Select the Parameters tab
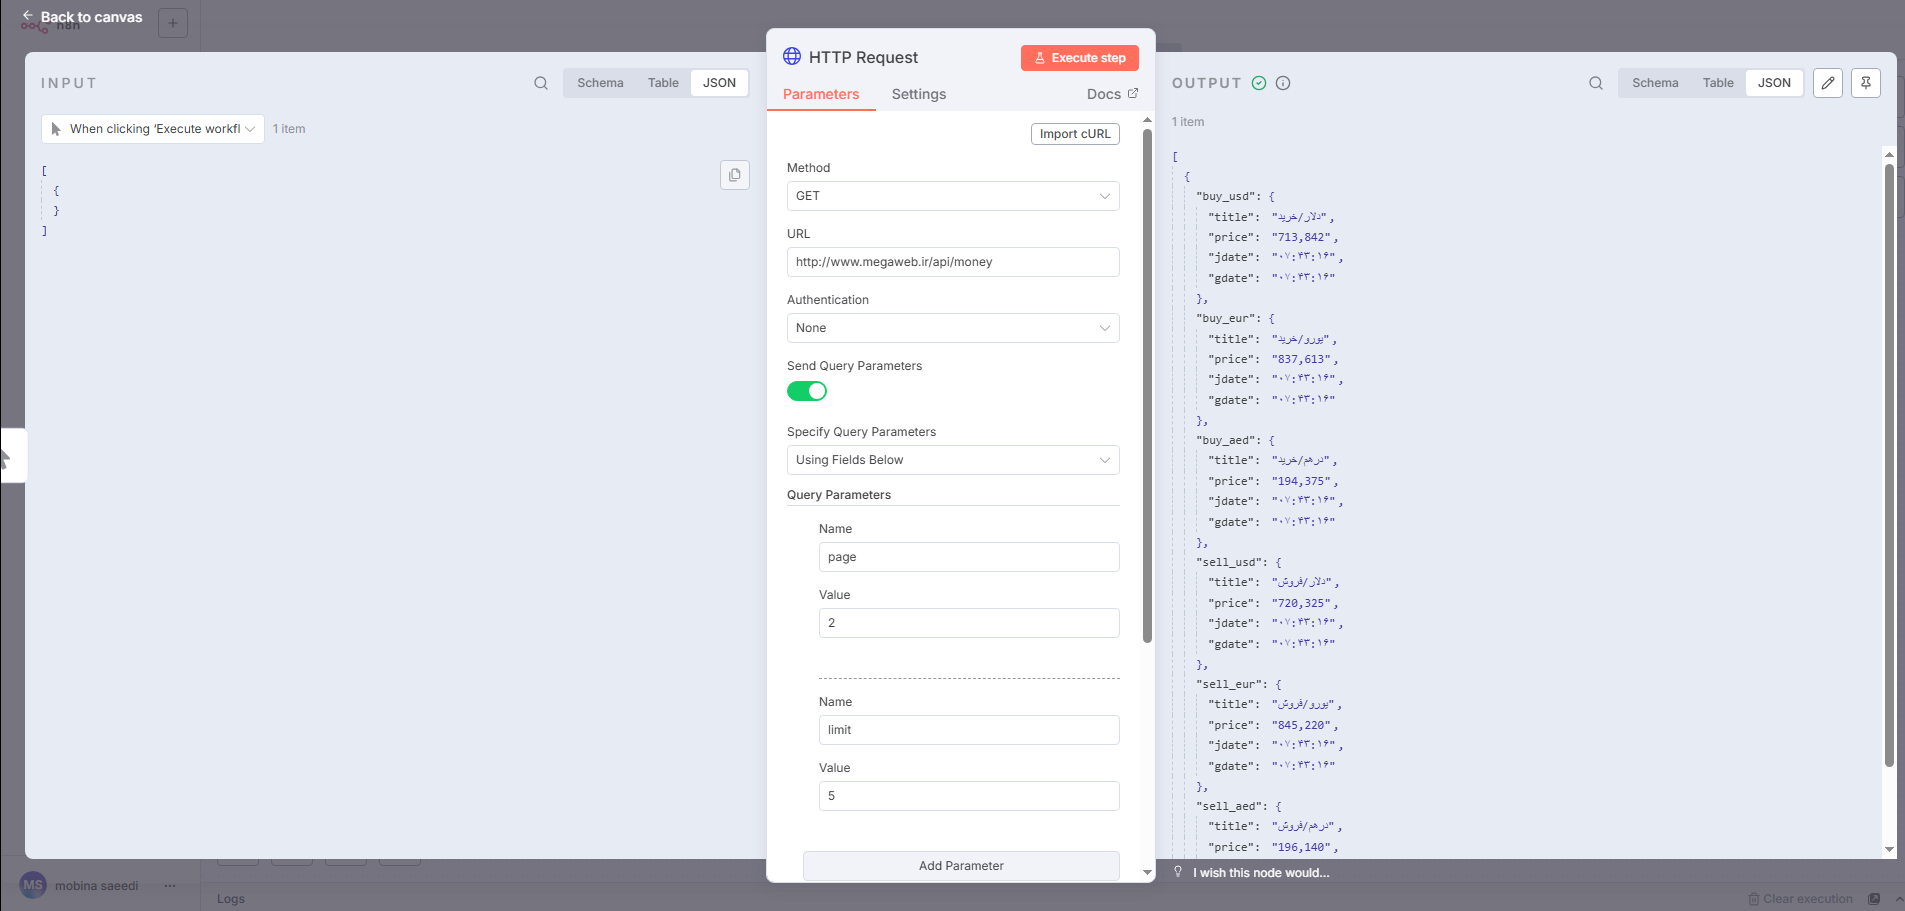Image resolution: width=1905 pixels, height=911 pixels. 821,94
